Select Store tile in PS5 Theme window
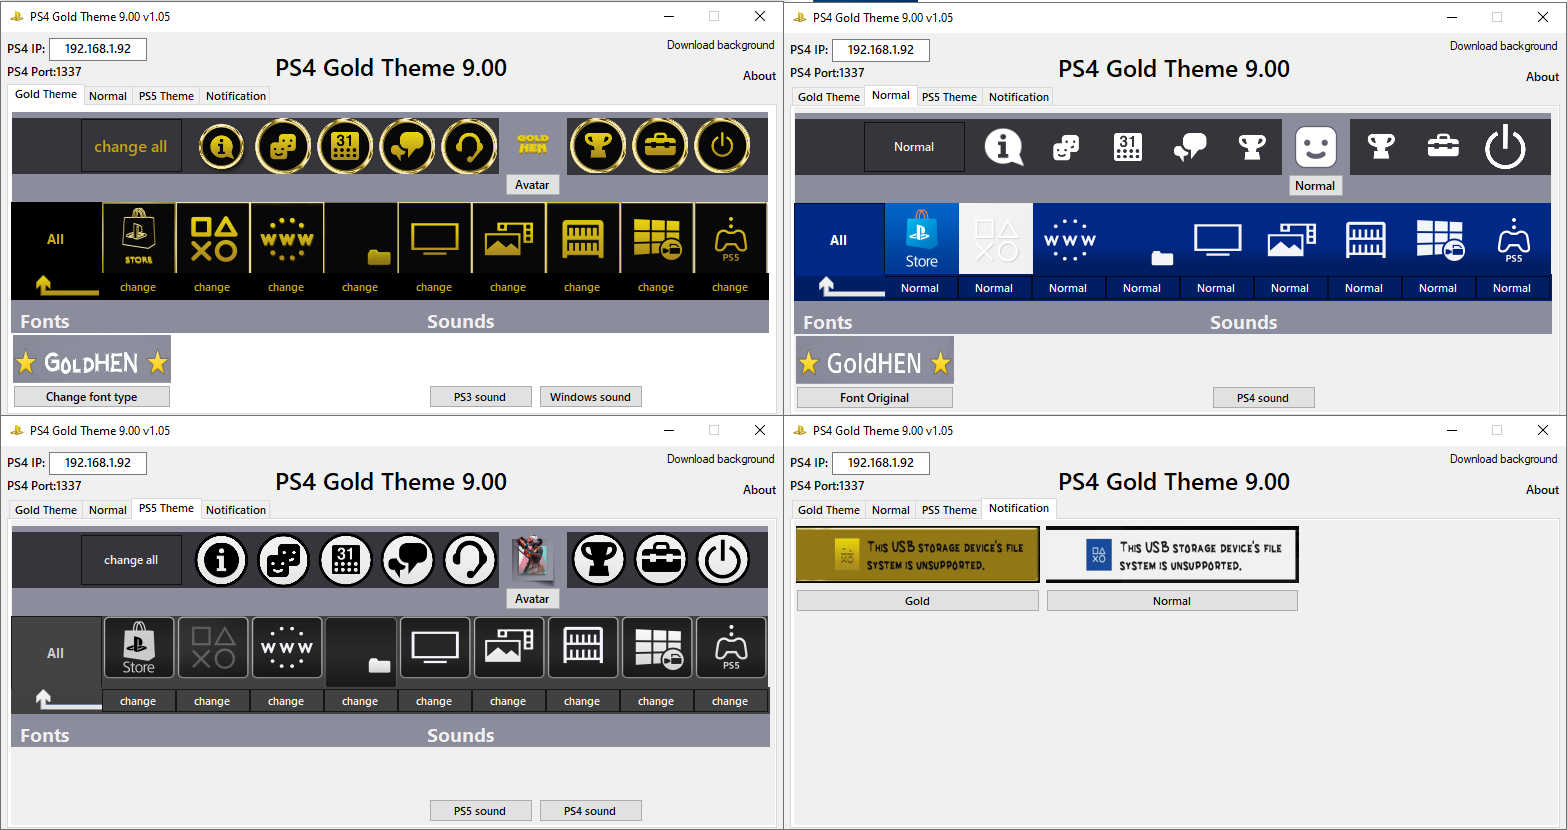The width and height of the screenshot is (1567, 830). pyautogui.click(x=139, y=648)
